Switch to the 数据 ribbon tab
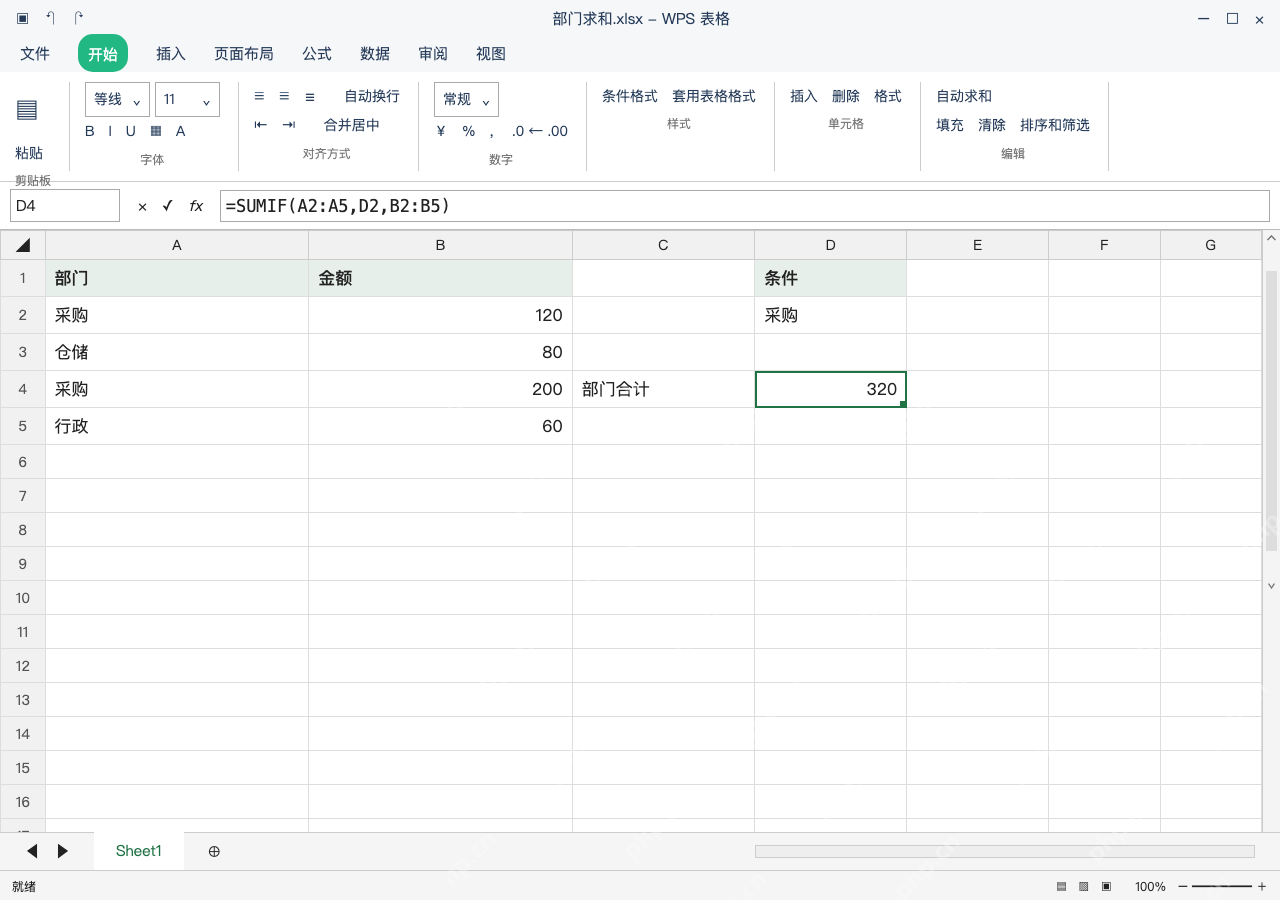 click(375, 54)
